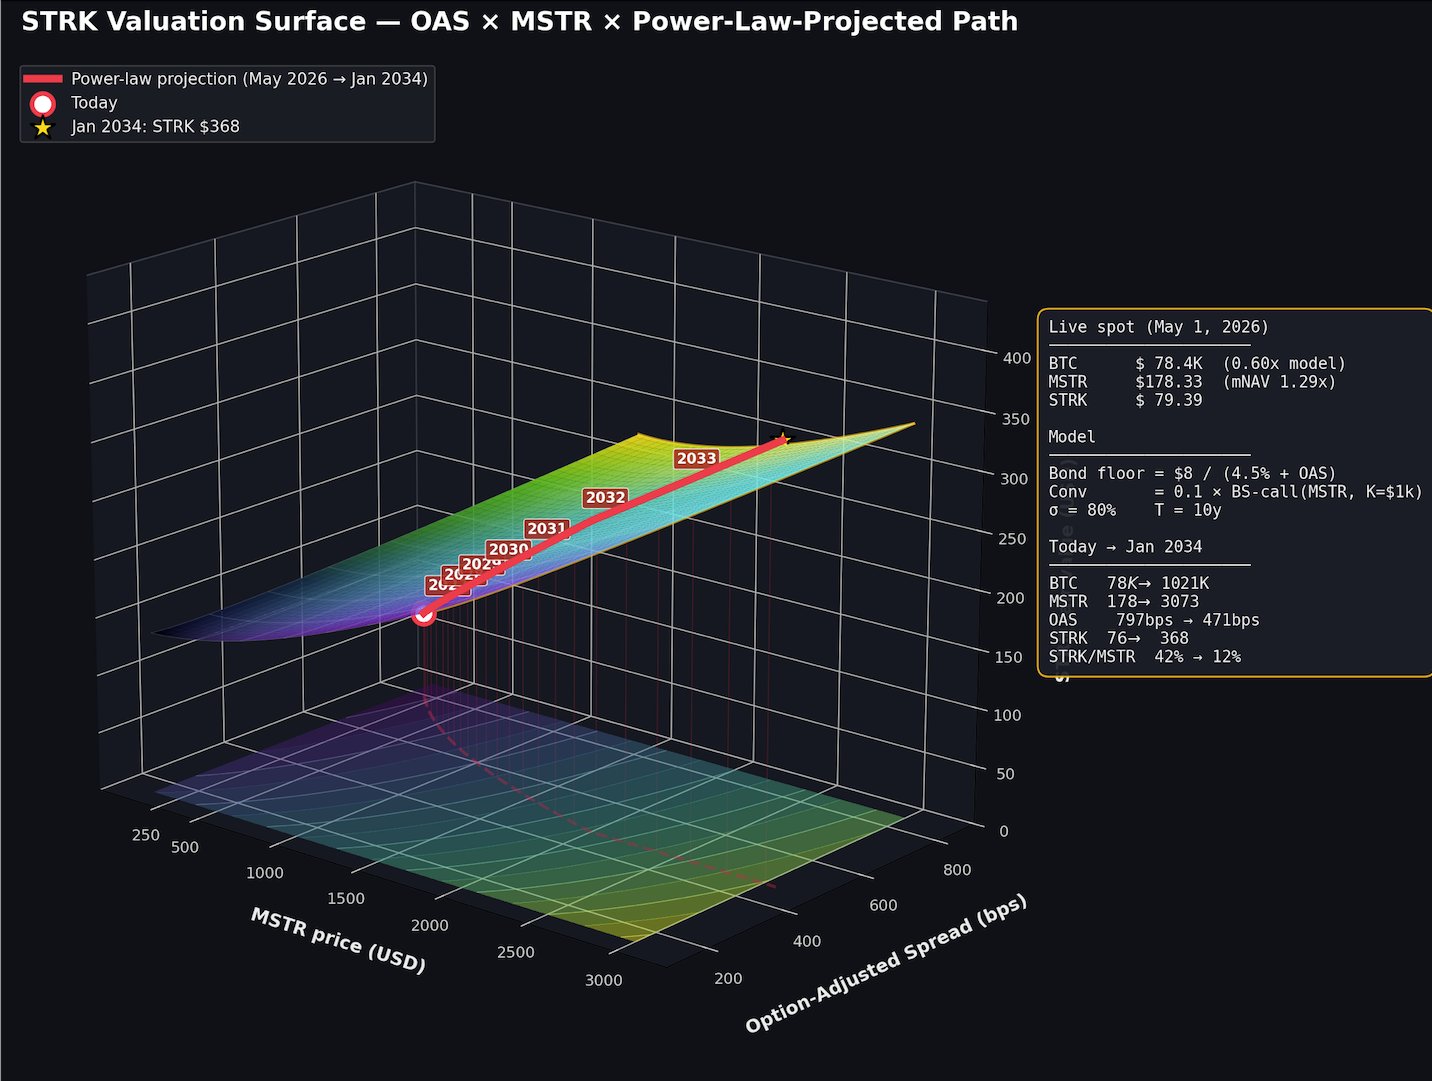Select the 2033 year label on the path
This screenshot has width=1432, height=1081.
click(697, 458)
